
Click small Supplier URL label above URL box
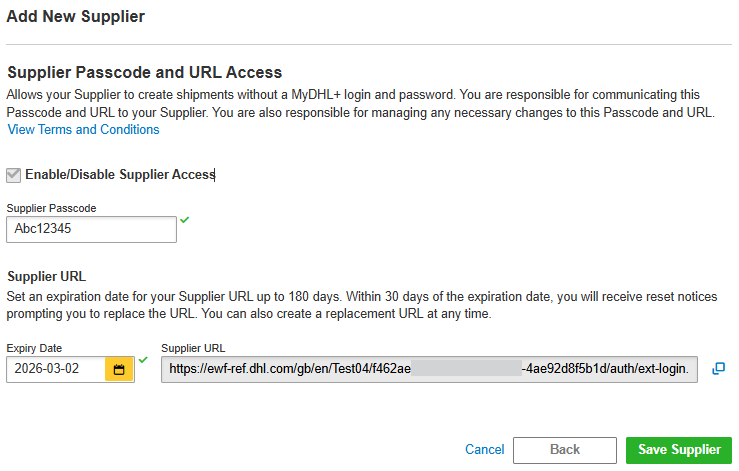193,348
